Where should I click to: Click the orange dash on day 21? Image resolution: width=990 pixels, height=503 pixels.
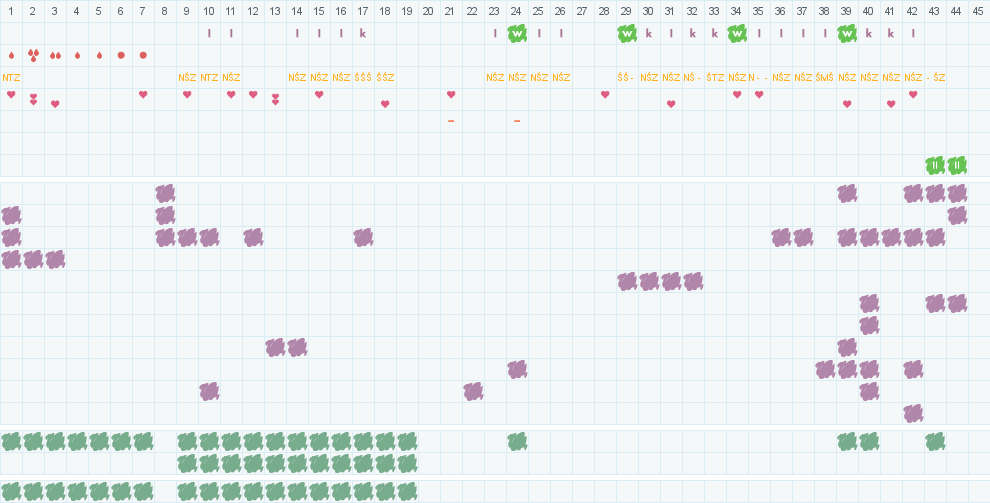click(451, 121)
